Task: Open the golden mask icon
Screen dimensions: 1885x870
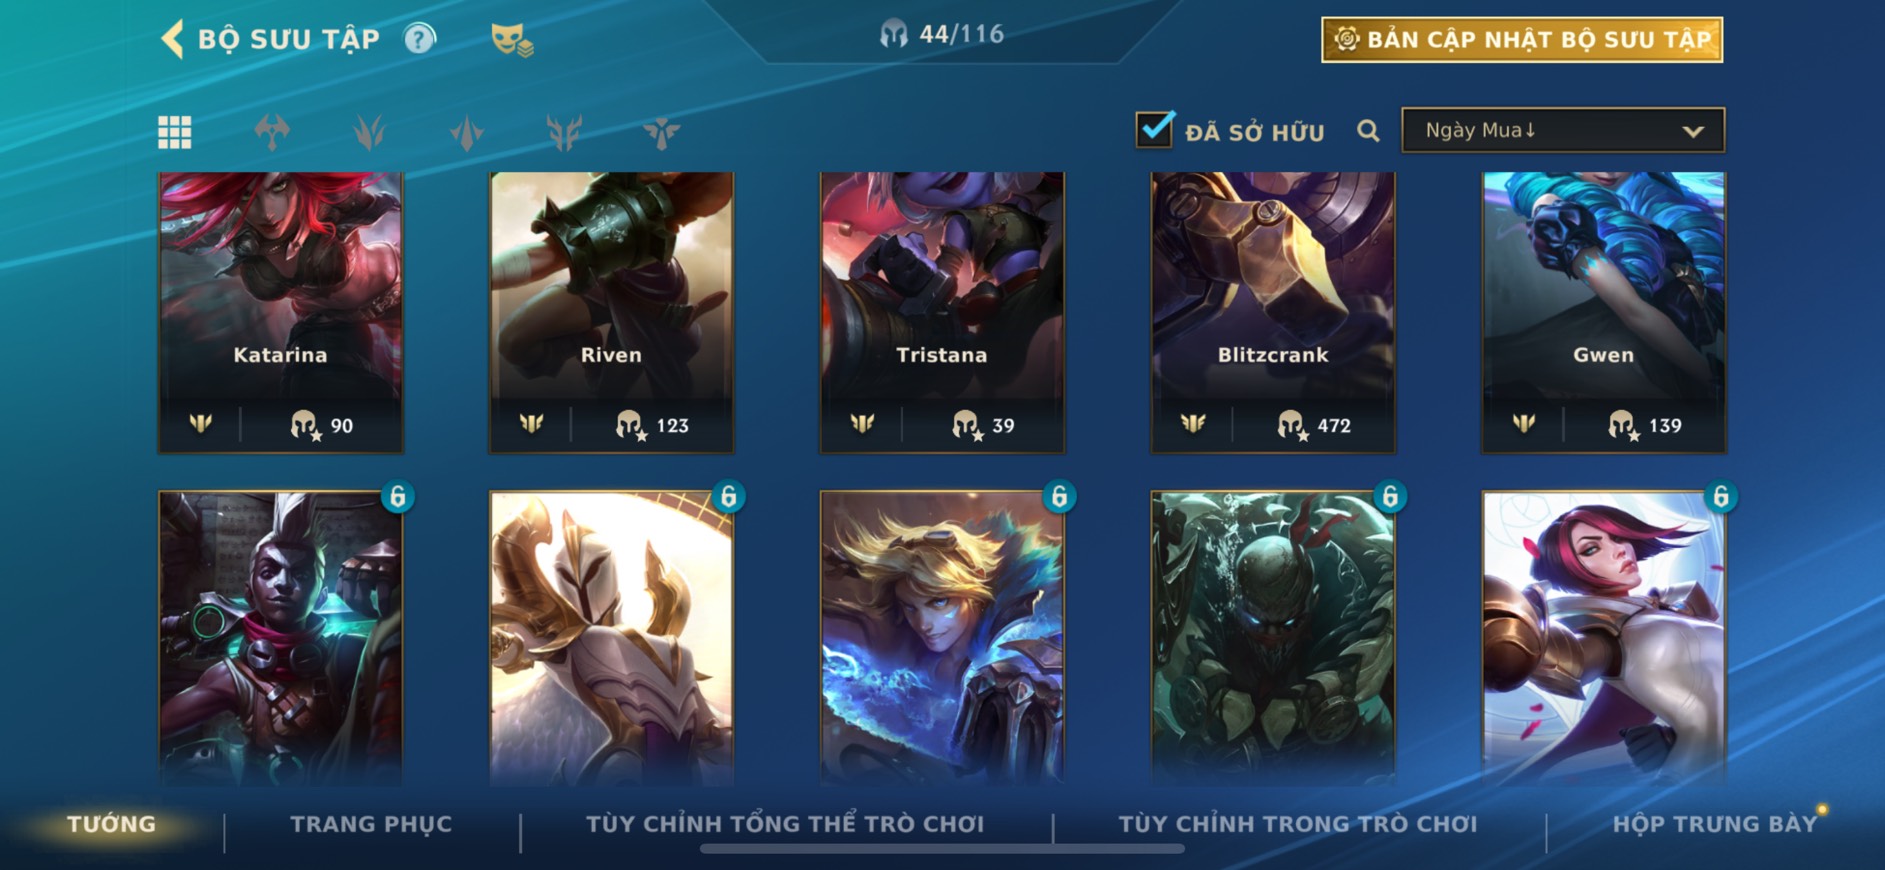Action: 512,40
